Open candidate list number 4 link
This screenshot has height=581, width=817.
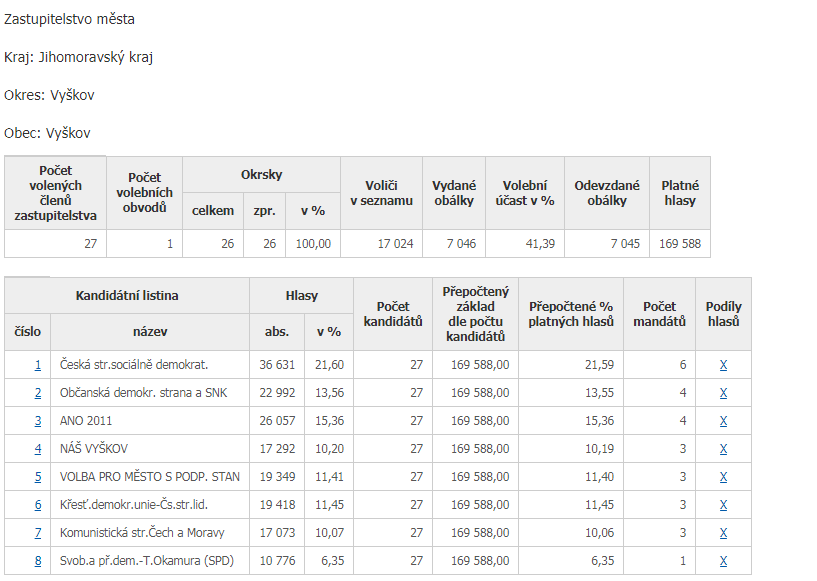click(38, 449)
